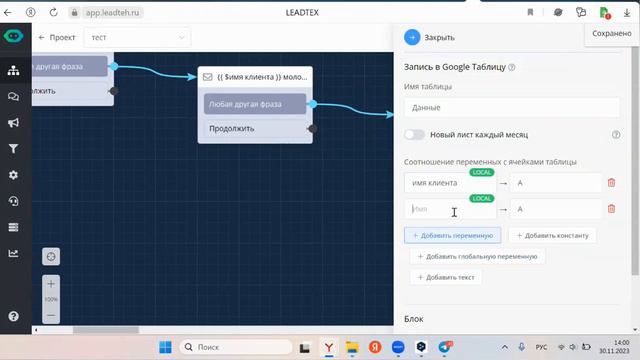Click the browser bookmark icon
The image size is (640, 360).
(x=530, y=13)
